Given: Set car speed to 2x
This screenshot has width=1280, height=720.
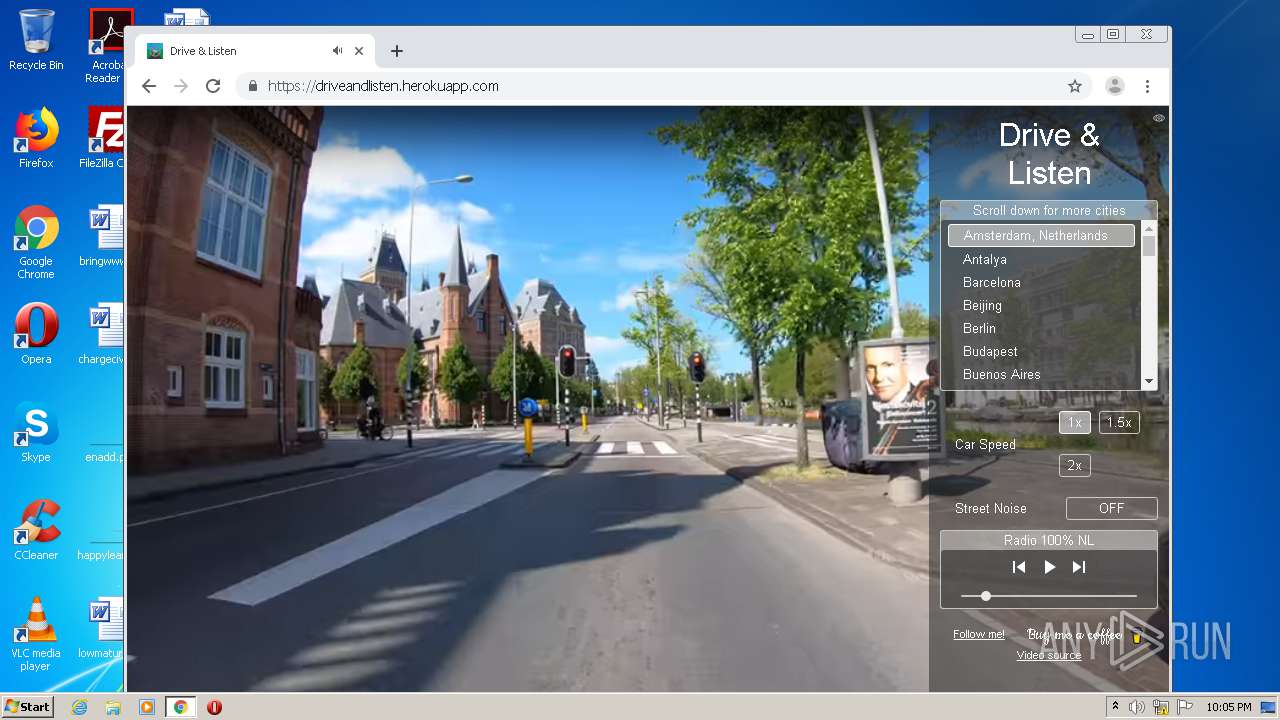Looking at the screenshot, I should [1075, 465].
